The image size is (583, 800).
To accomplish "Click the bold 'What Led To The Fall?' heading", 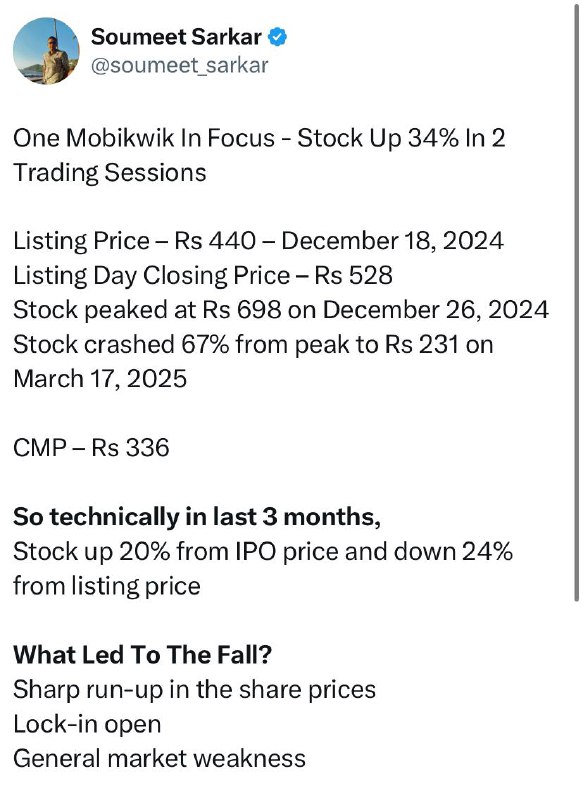I will point(142,655).
